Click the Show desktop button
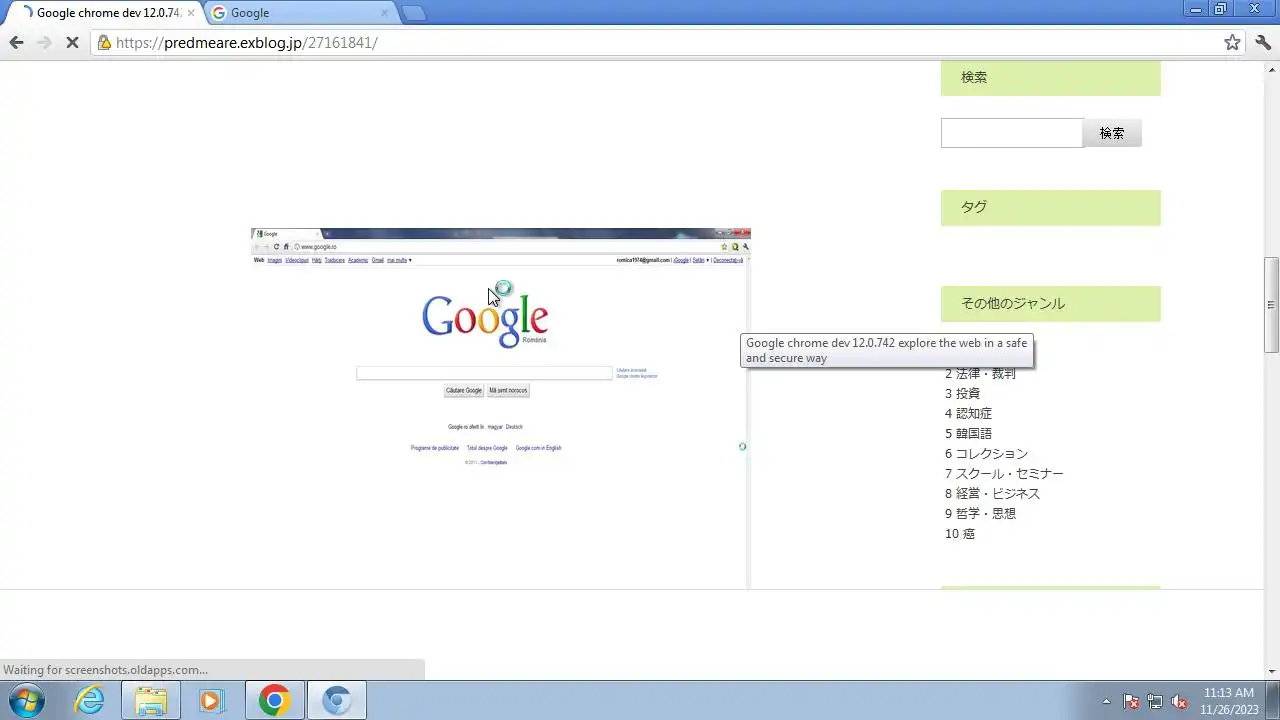Image resolution: width=1280 pixels, height=720 pixels. point(1272,700)
